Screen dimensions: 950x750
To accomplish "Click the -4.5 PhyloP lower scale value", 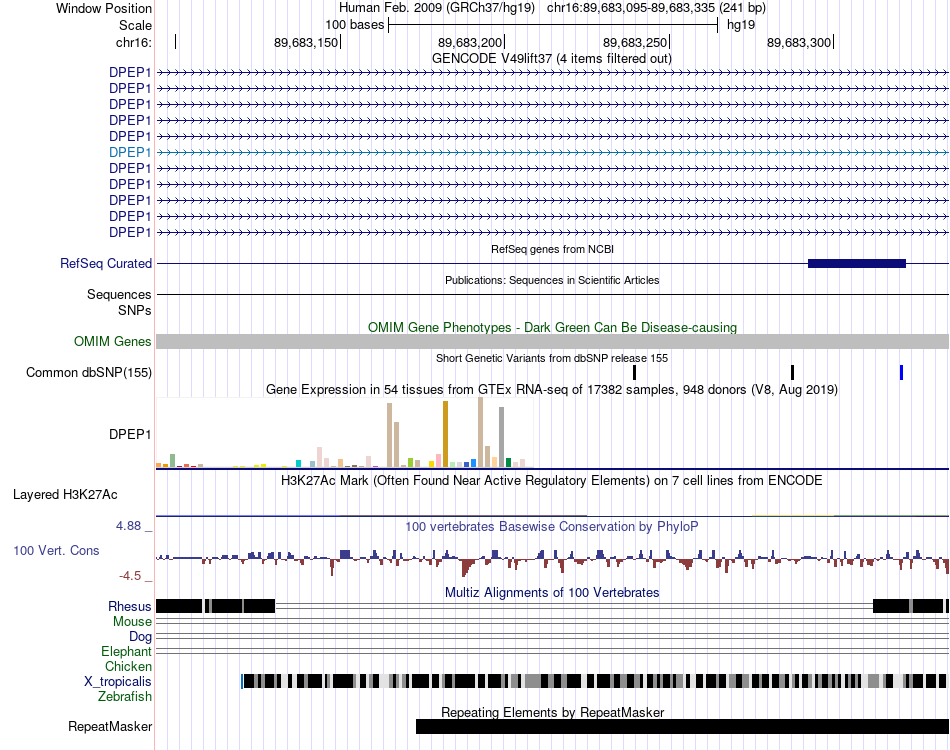I will pyautogui.click(x=130, y=576).
